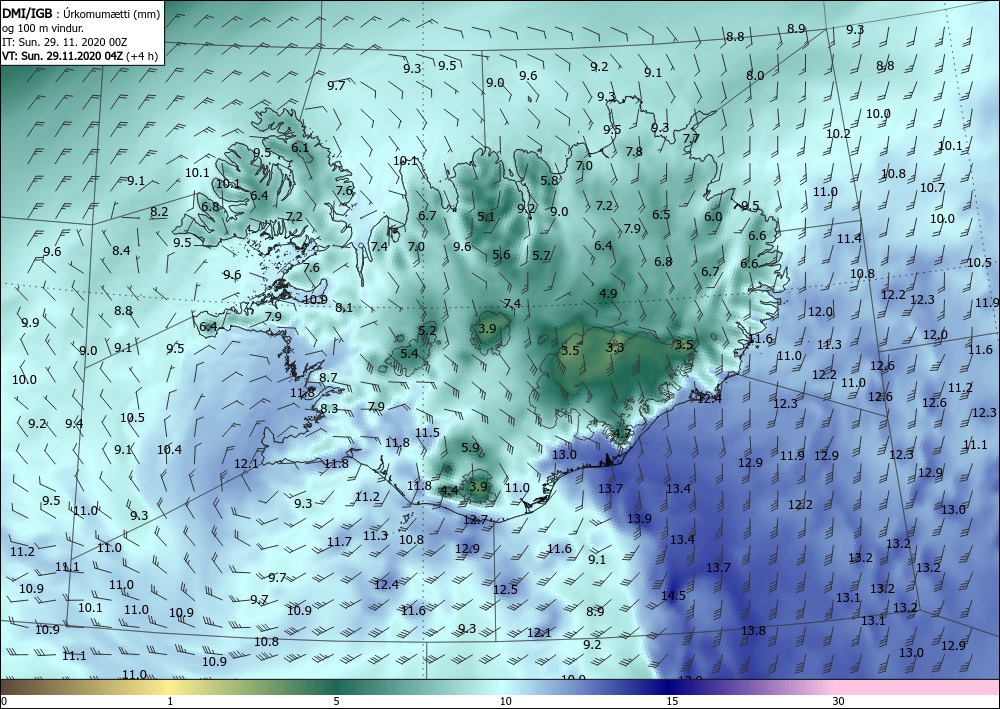Click the map value '6.5'
Screen dimensions: 1000x709
tap(661, 214)
